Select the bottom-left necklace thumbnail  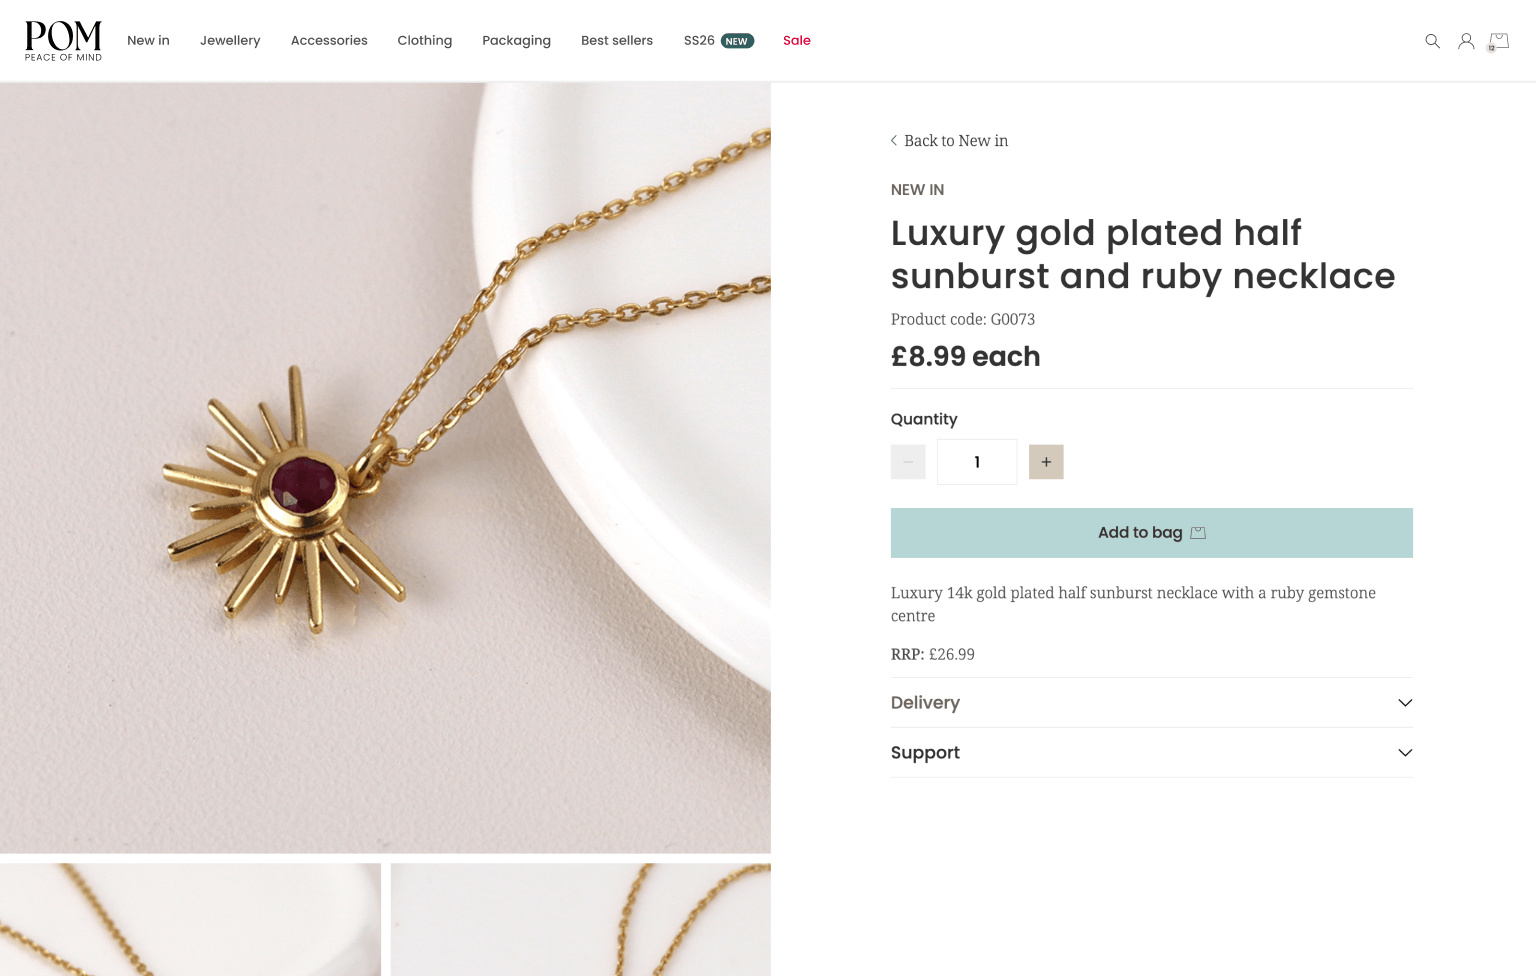pyautogui.click(x=190, y=920)
